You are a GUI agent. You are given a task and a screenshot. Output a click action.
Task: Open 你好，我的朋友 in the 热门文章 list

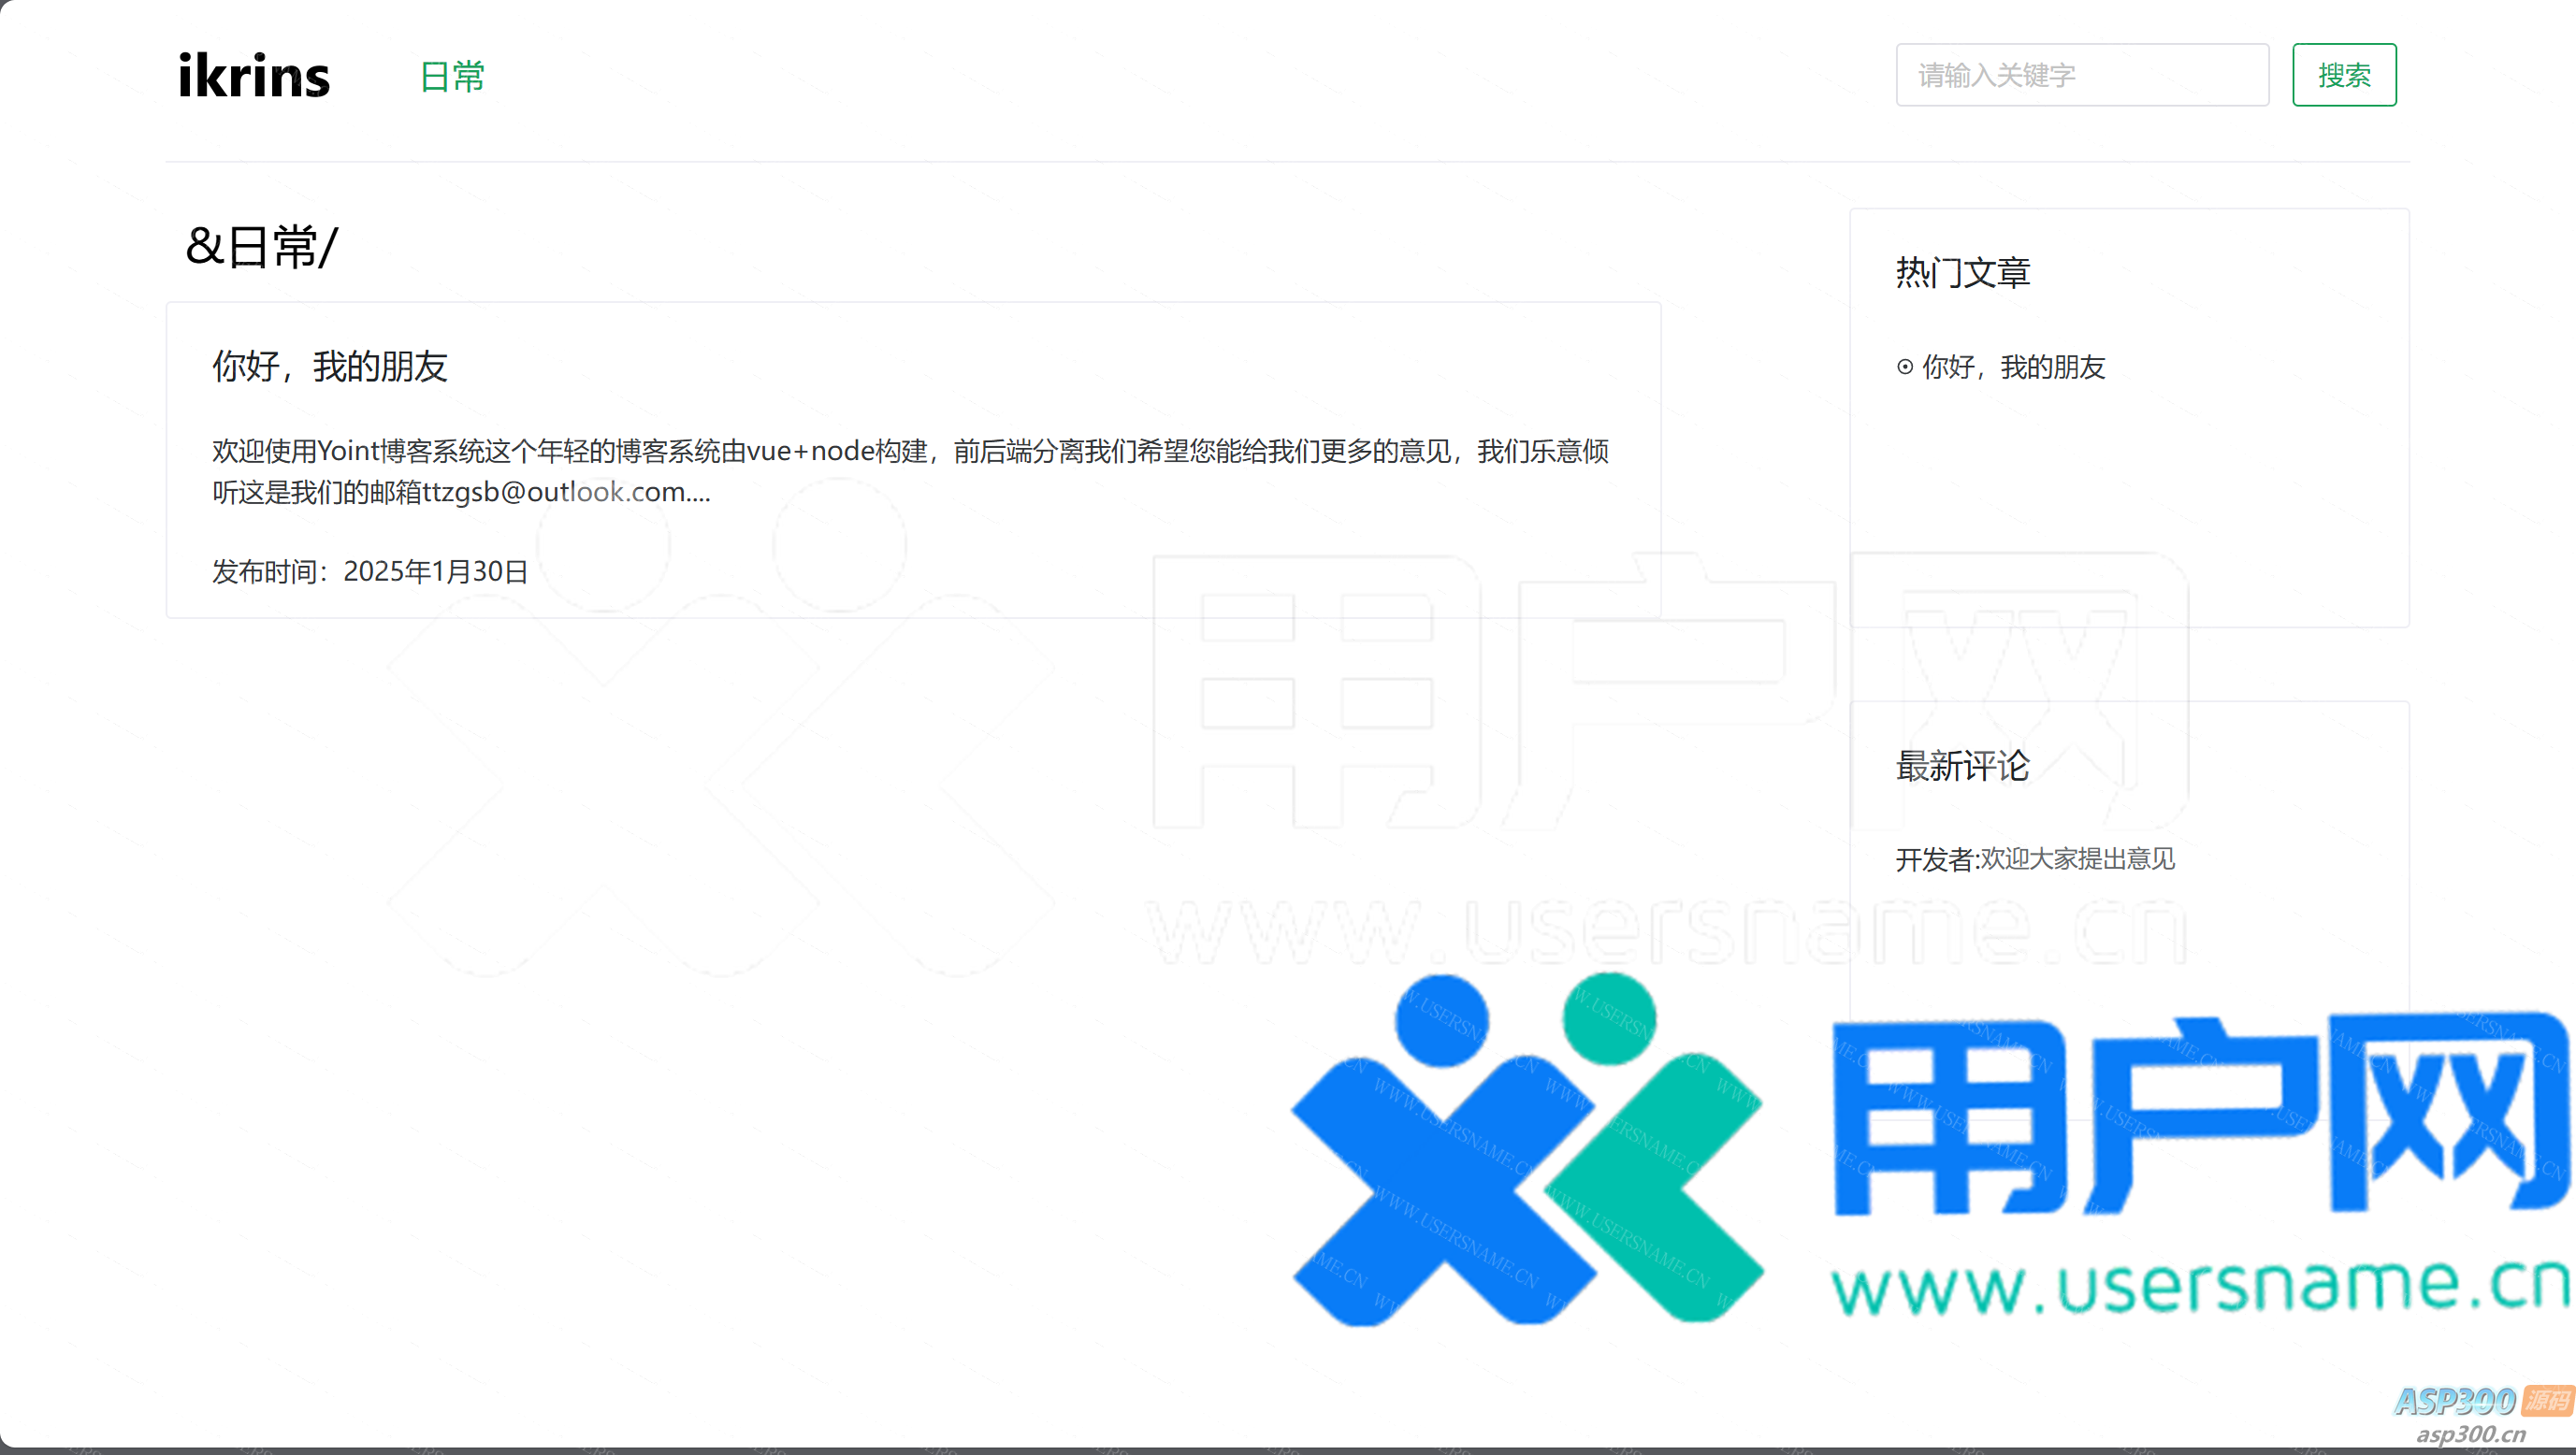pos(2013,367)
